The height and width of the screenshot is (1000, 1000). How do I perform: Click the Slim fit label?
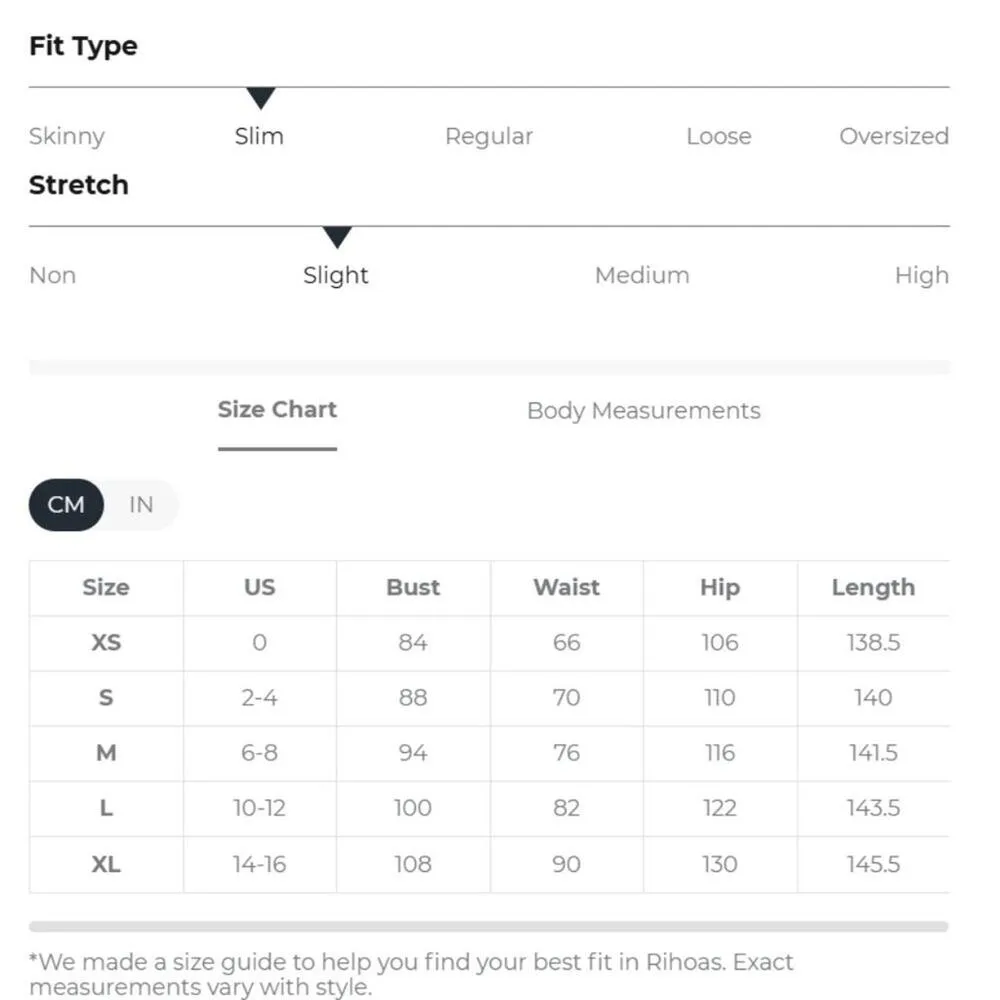point(259,137)
